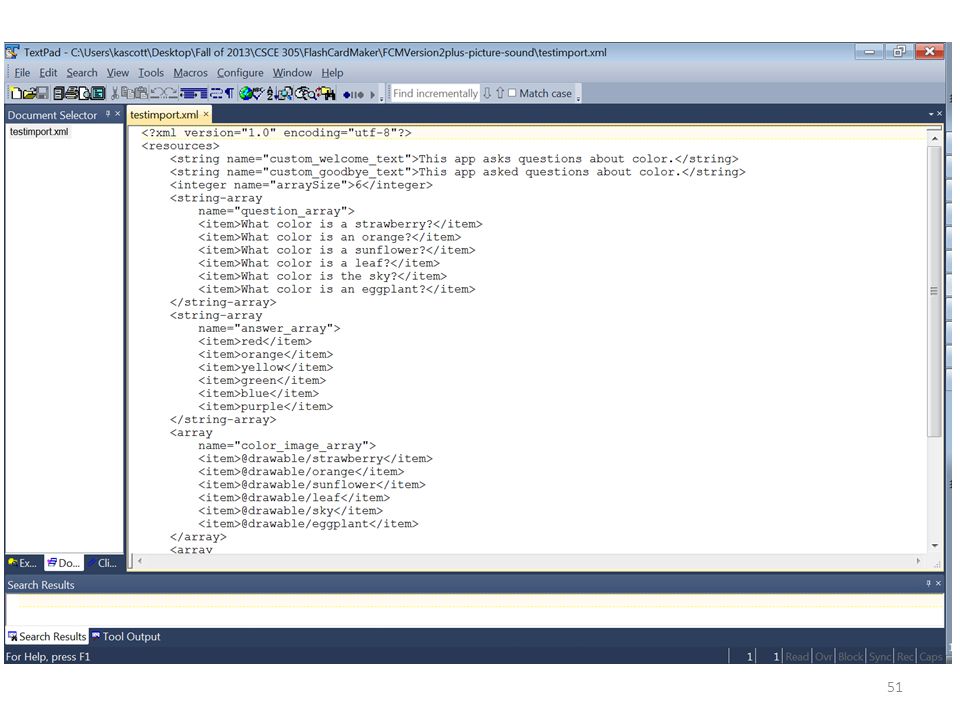
Task: Click the horizontal scrollbar left arrow
Action: tap(140, 561)
